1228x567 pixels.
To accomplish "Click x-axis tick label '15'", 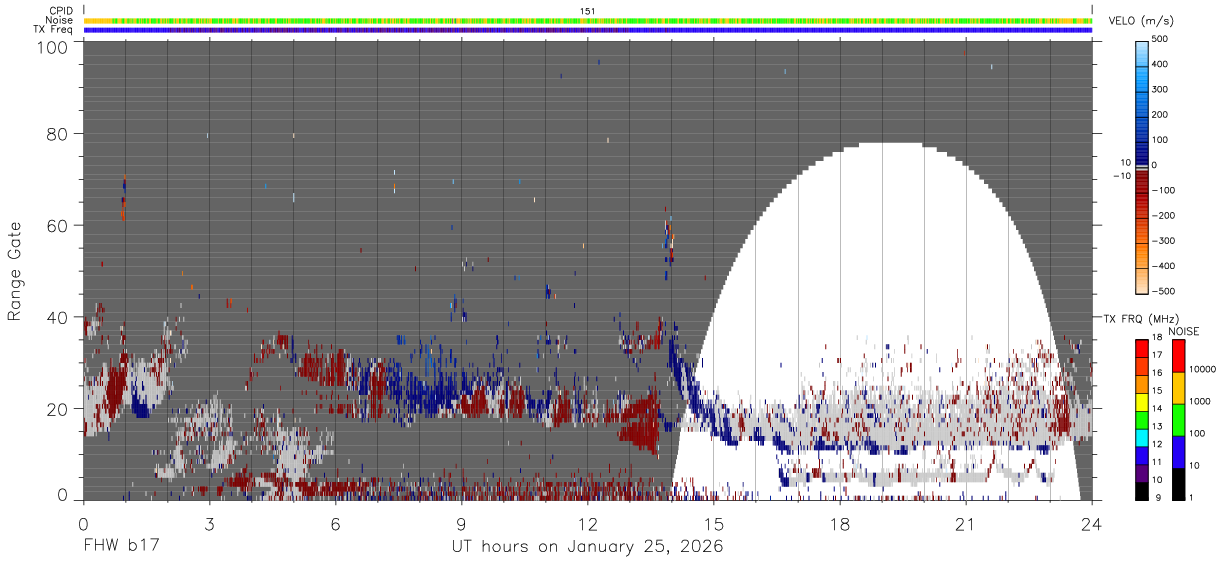I will [x=713, y=524].
